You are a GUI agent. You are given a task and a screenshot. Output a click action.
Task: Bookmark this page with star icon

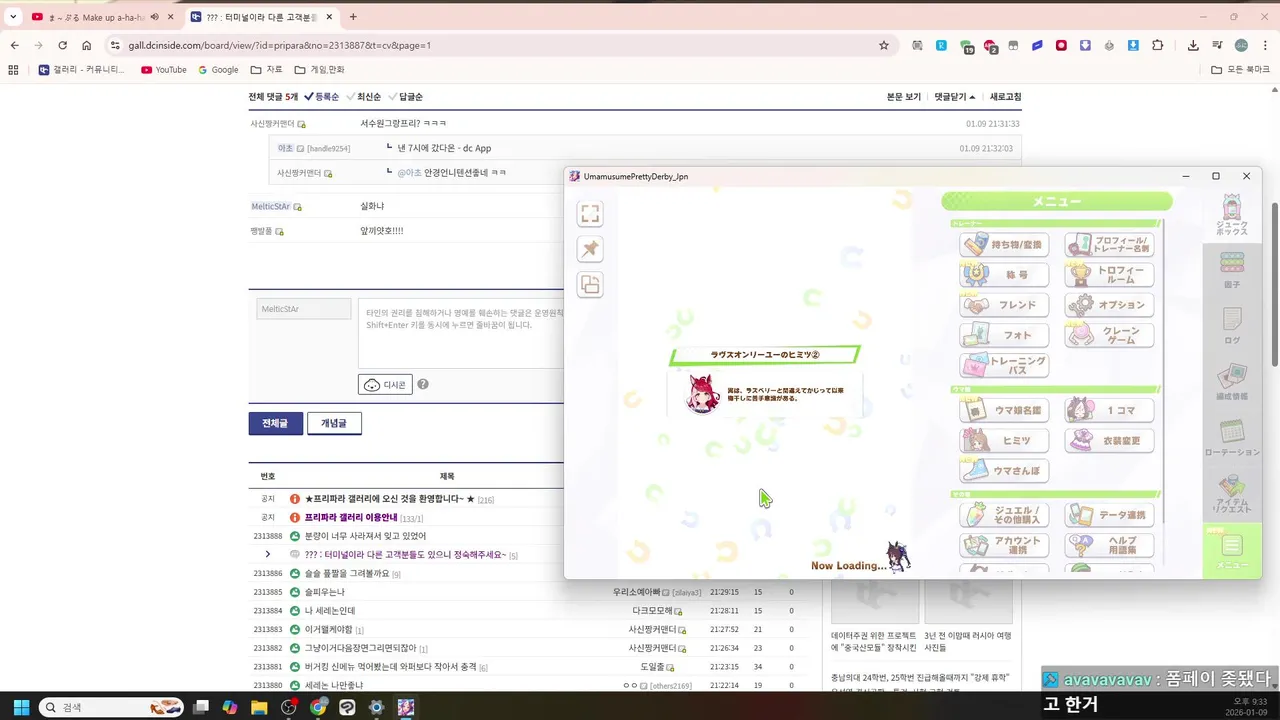pos(884,45)
